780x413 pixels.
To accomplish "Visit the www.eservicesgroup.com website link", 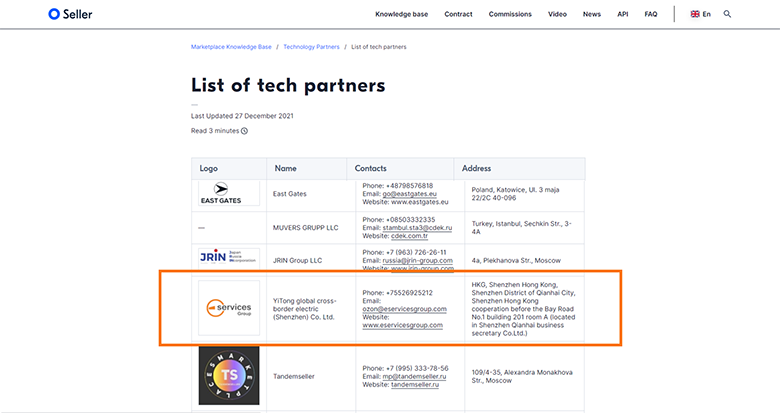I will 402,325.
